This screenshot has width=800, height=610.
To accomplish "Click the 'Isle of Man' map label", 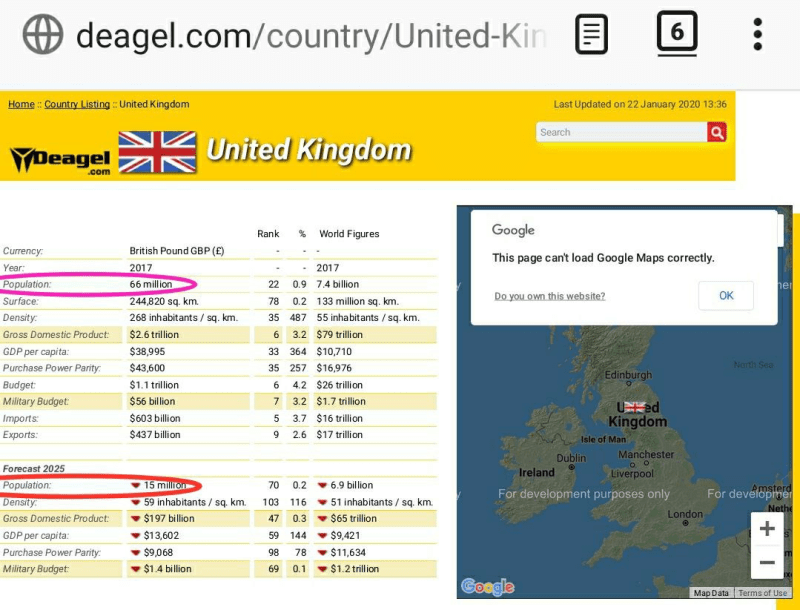I will tap(603, 439).
